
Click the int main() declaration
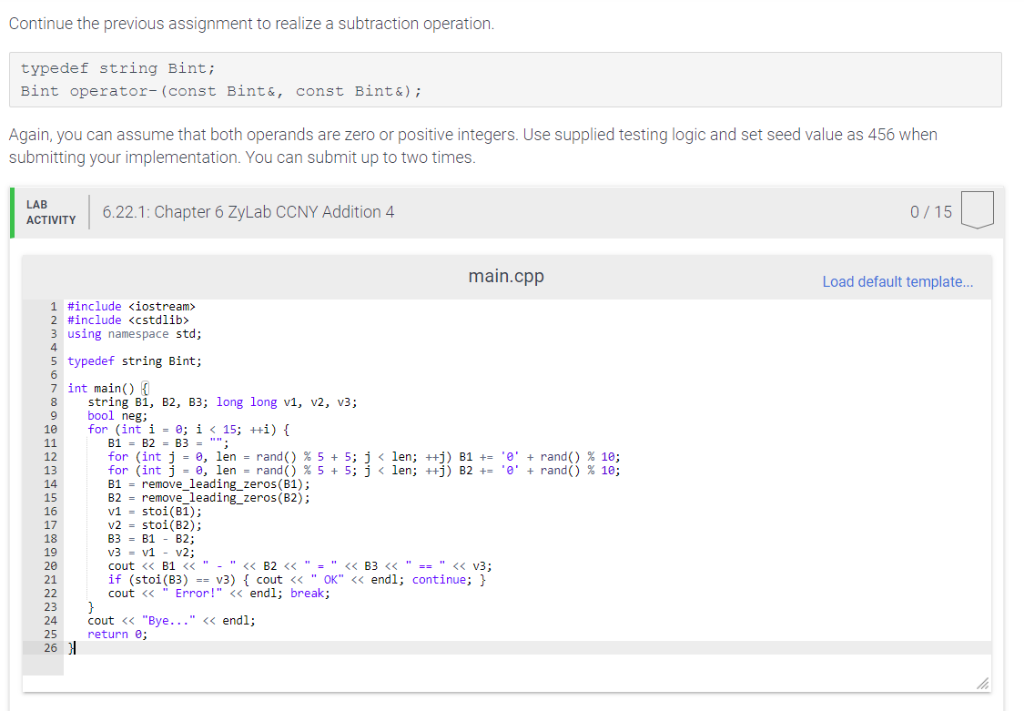tap(103, 388)
